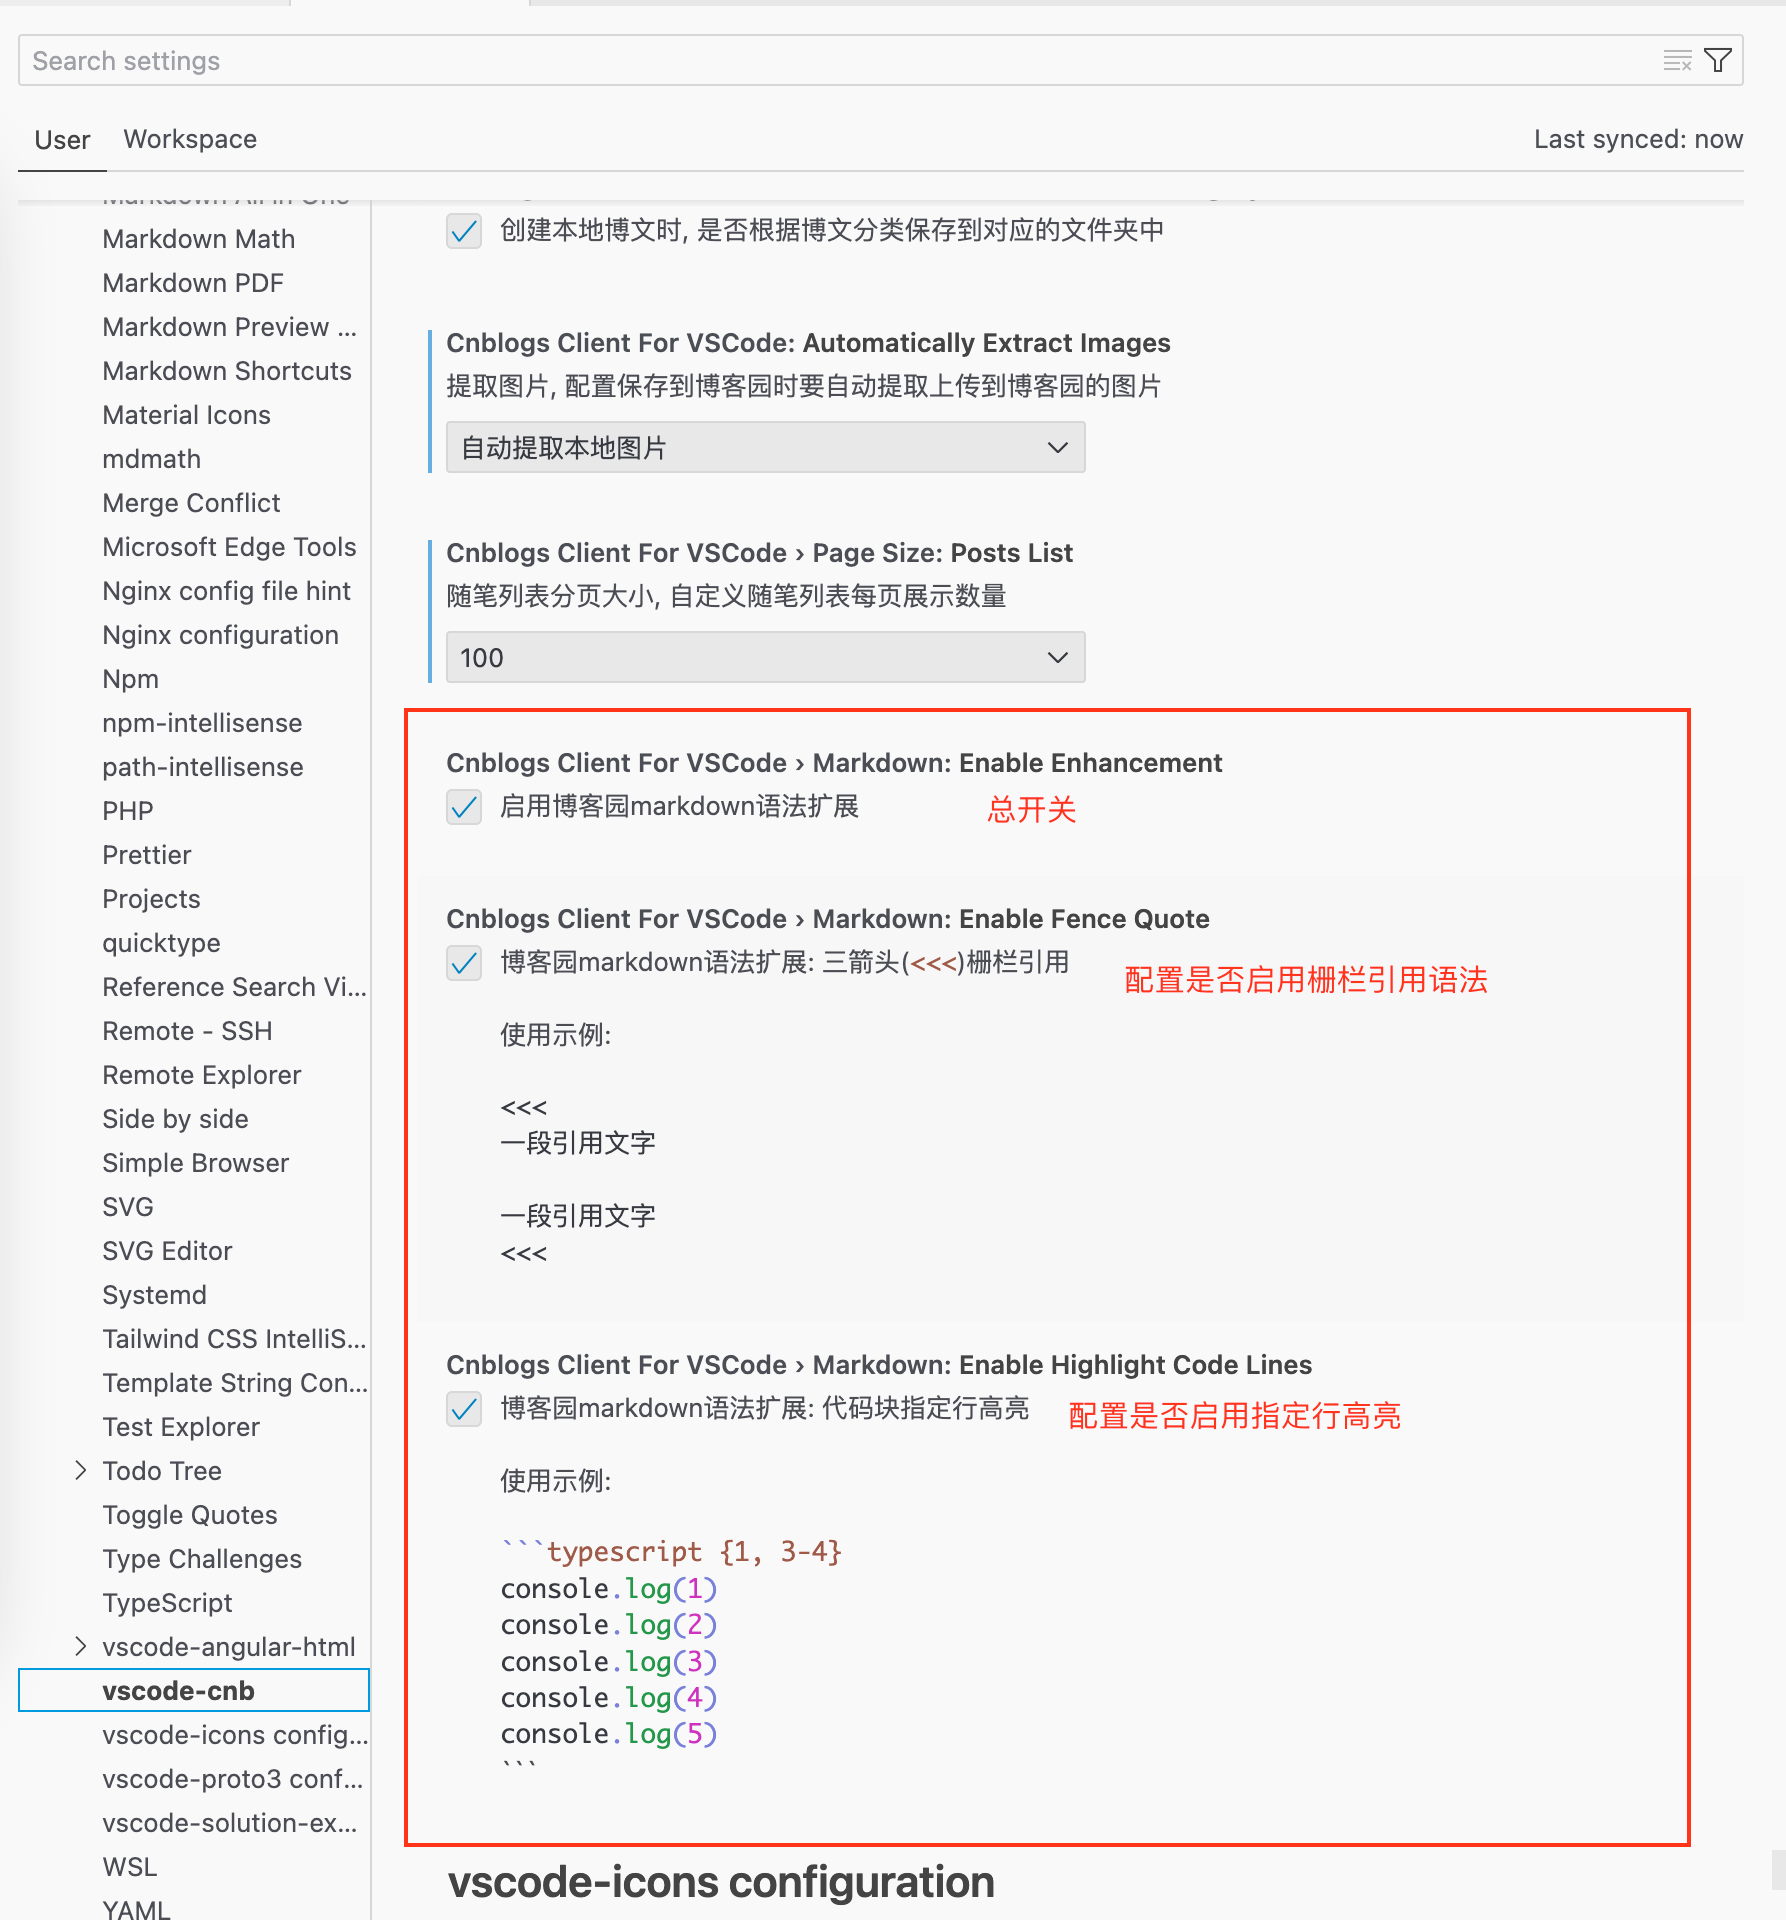Viewport: 1786px width, 1920px height.
Task: Select Projects in settings tree
Action: point(151,899)
